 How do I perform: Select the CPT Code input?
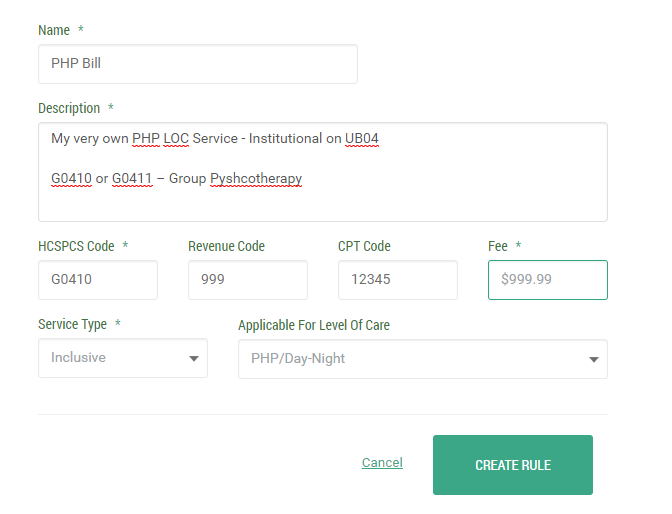click(398, 280)
